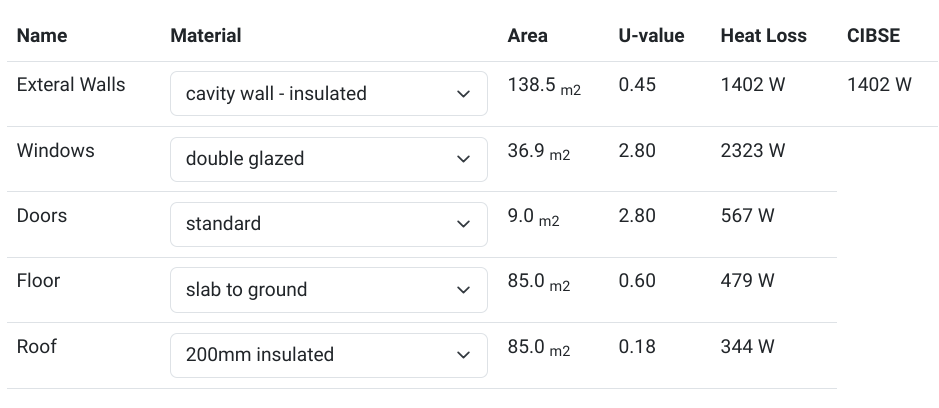Click the U-value column header
Screen dimensions: 939x408
[651, 36]
